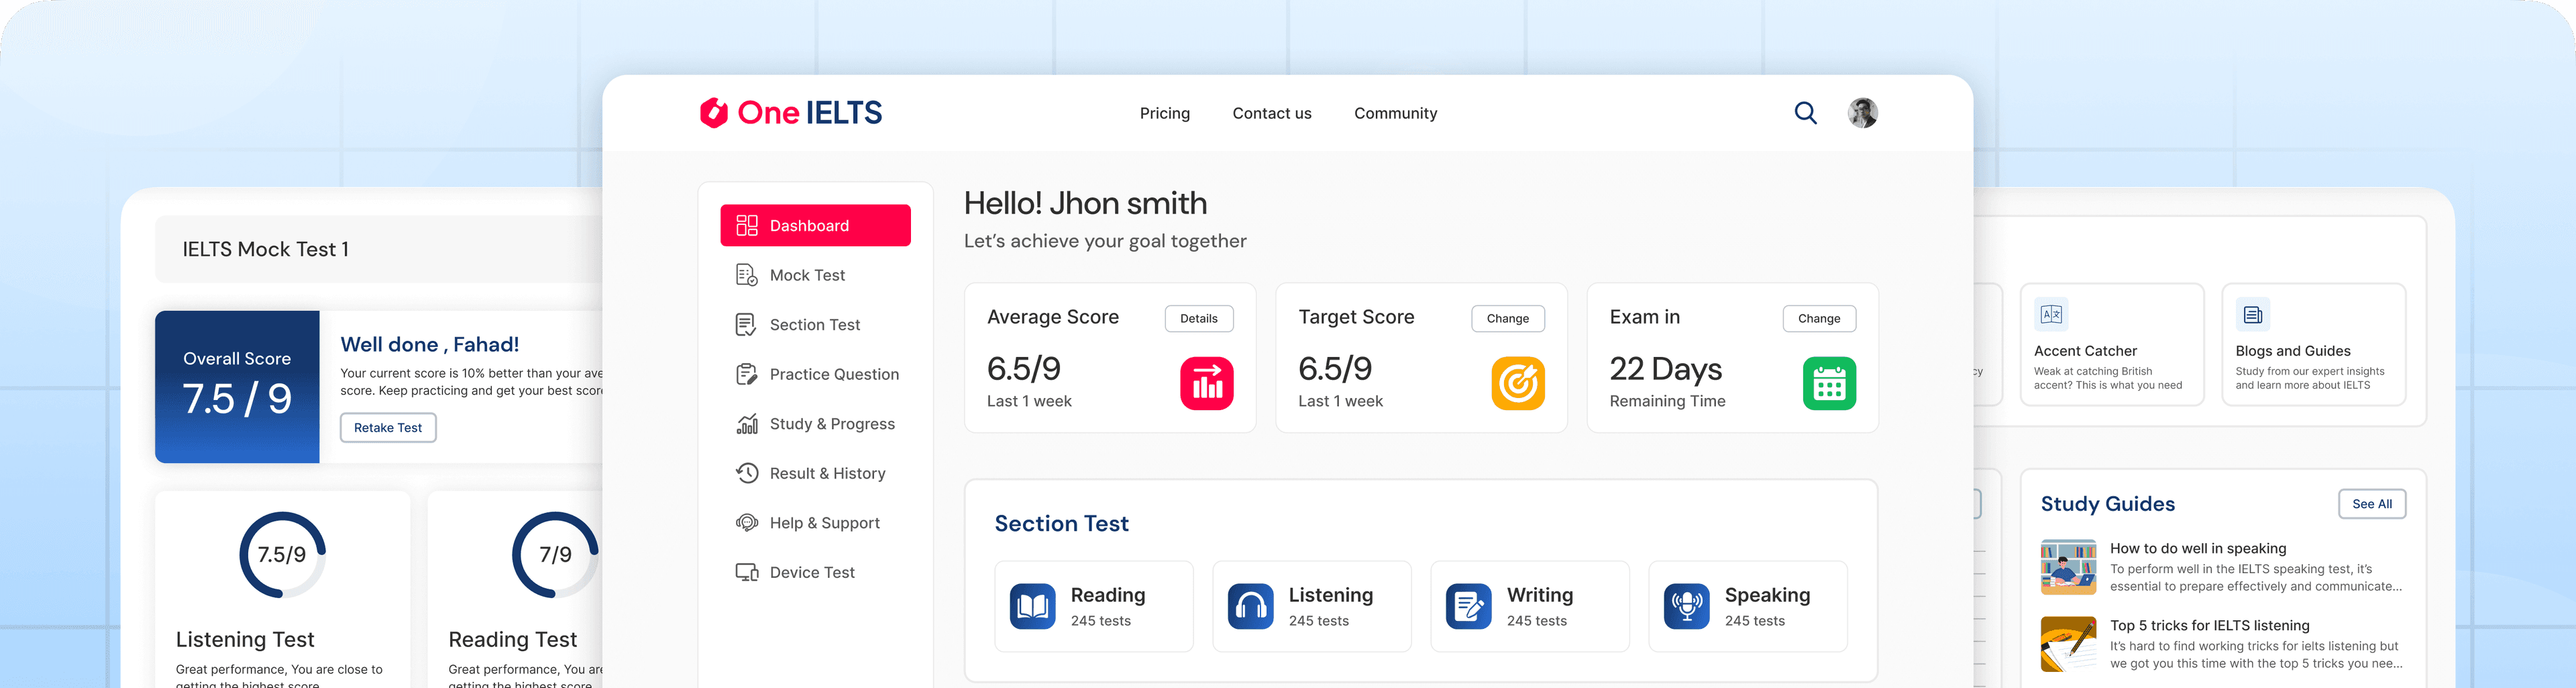
Task: Open the search magnifier icon
Action: (1805, 113)
